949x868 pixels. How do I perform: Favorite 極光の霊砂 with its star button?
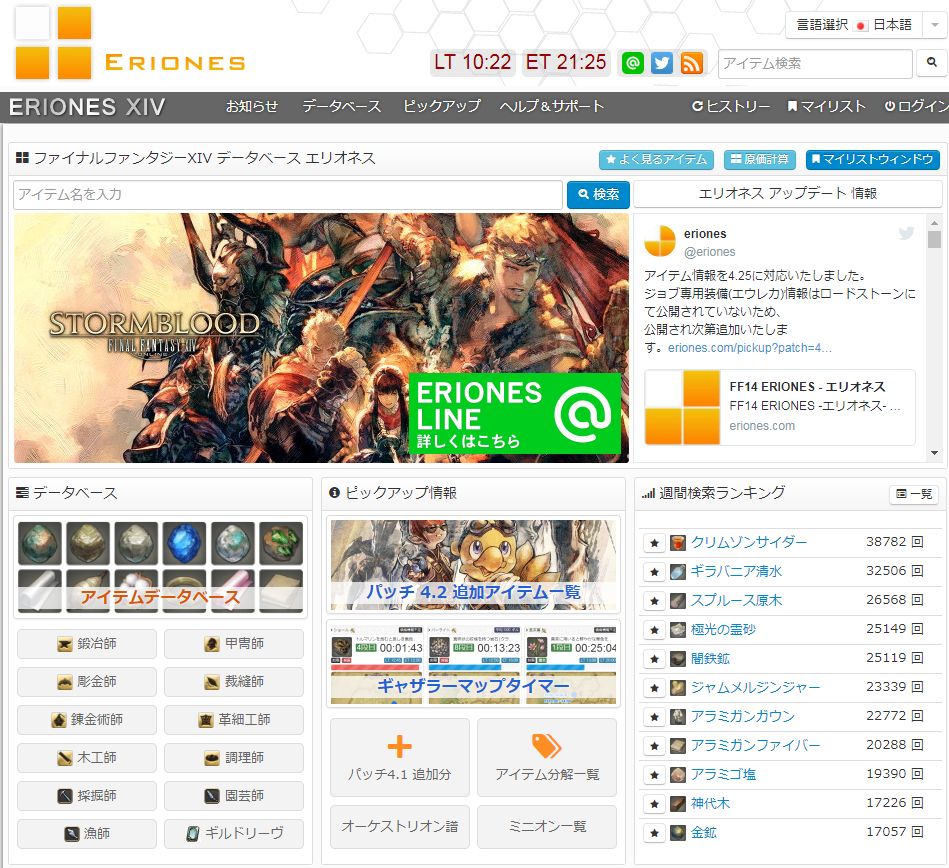(654, 630)
